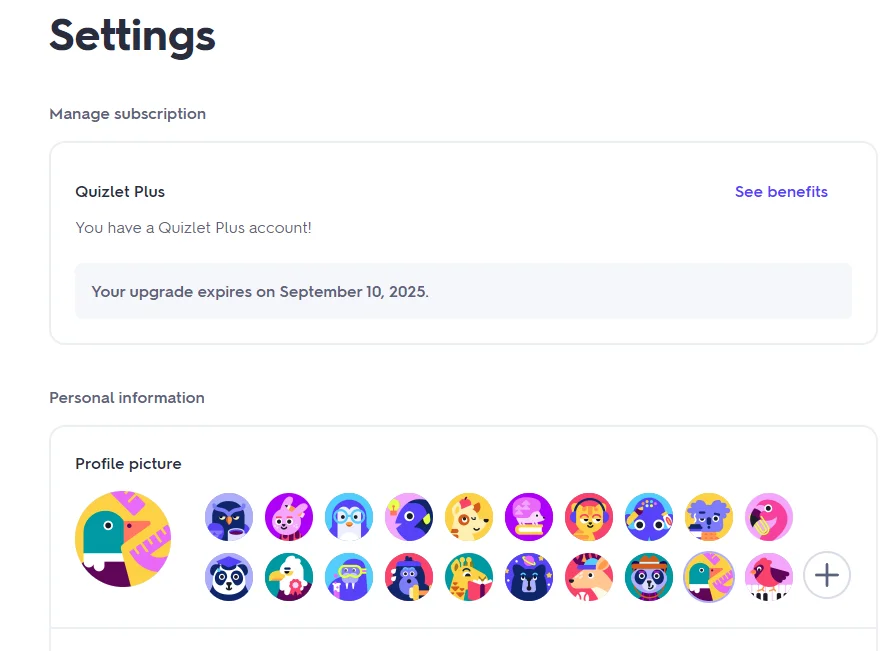Choose the pink bunny avatar
The height and width of the screenshot is (651, 883).
coord(289,517)
